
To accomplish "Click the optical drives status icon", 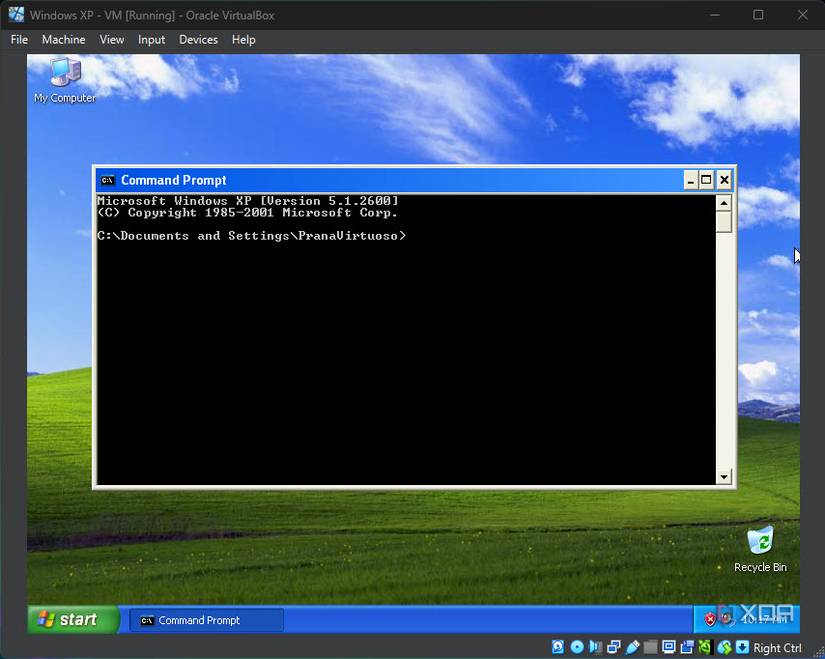I will click(x=574, y=647).
